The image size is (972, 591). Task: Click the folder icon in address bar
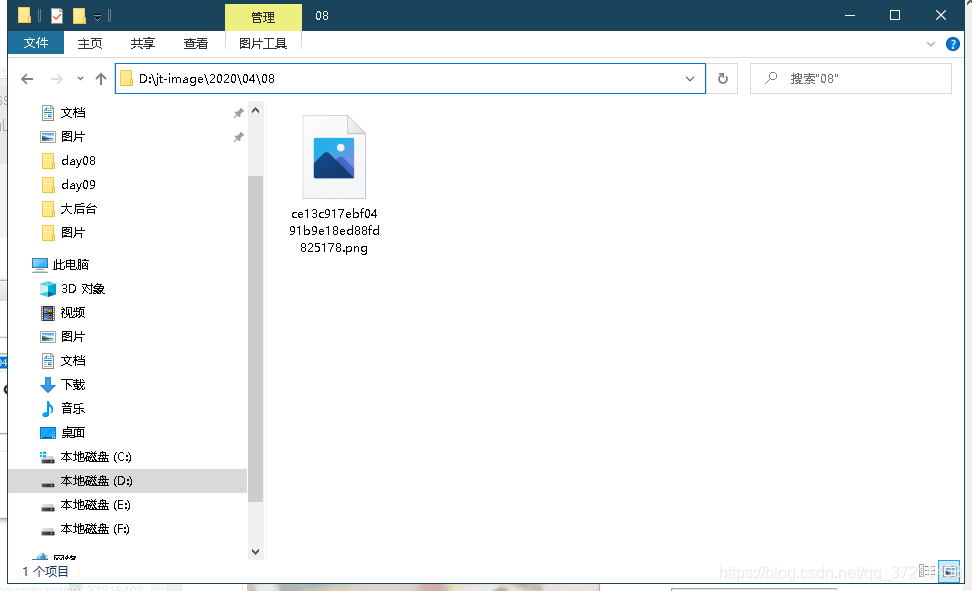click(x=126, y=79)
